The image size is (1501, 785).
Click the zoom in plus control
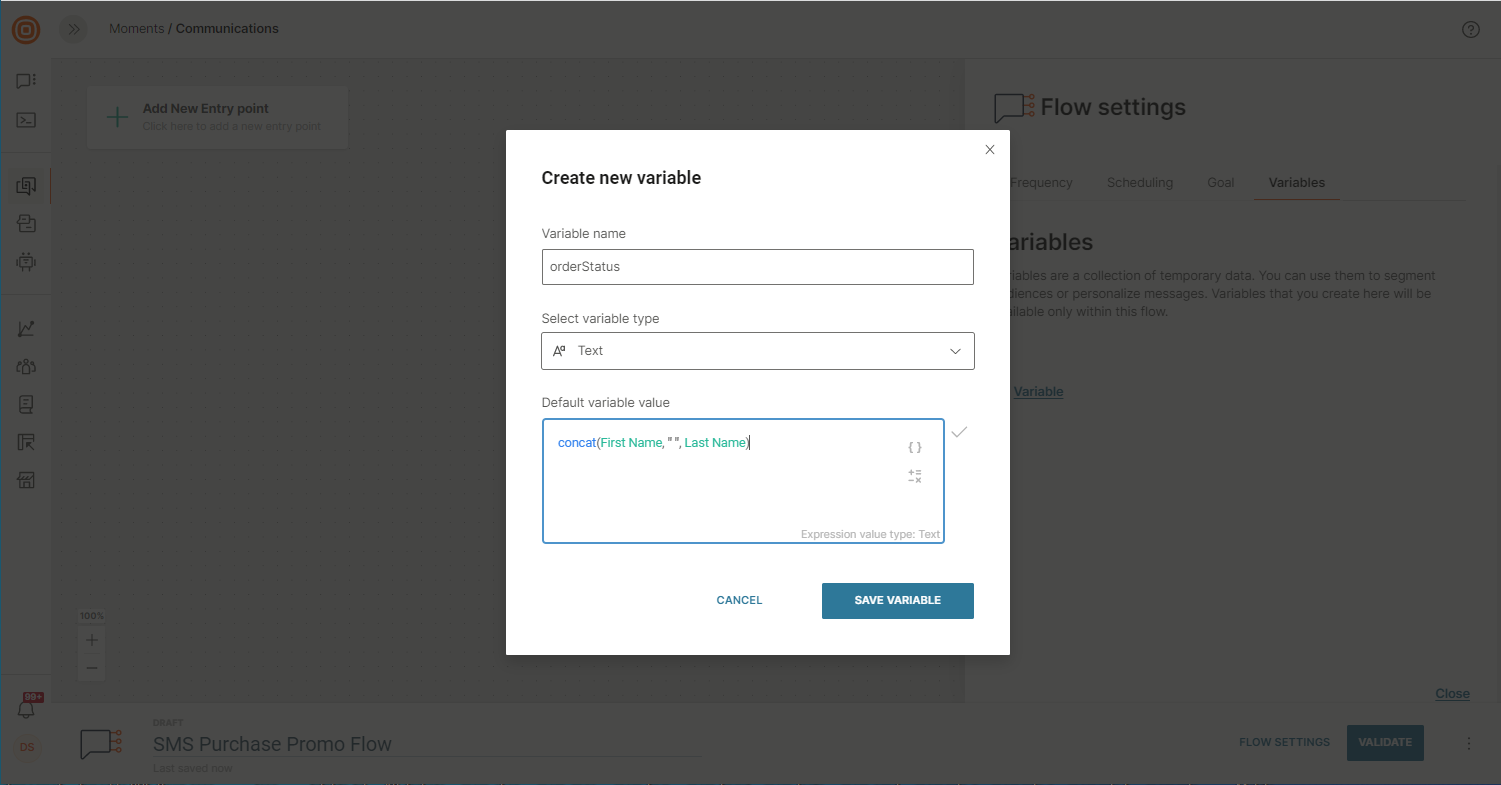coord(92,639)
